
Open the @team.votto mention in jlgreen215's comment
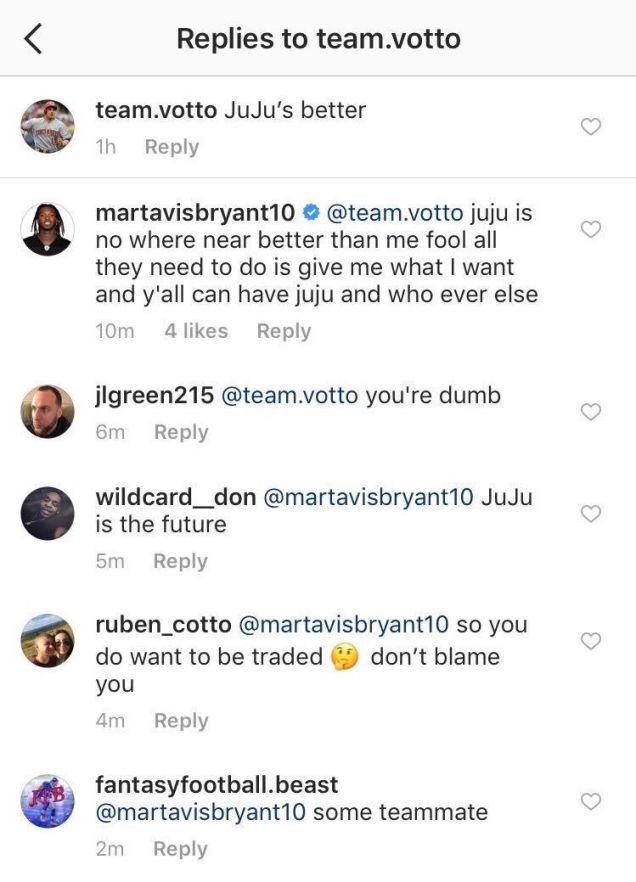click(x=288, y=396)
